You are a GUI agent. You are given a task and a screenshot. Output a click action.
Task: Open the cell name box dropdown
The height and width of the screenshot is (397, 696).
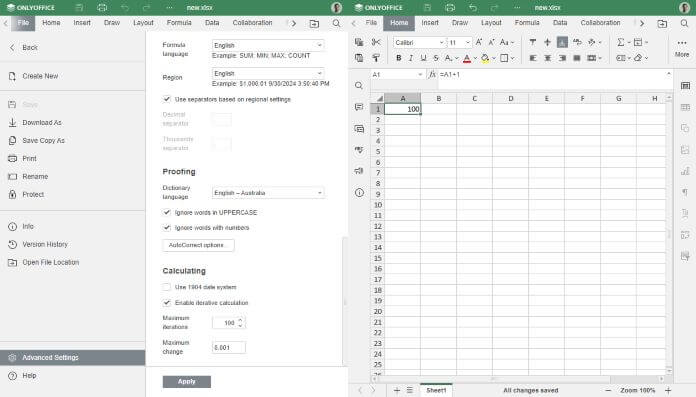coord(420,75)
